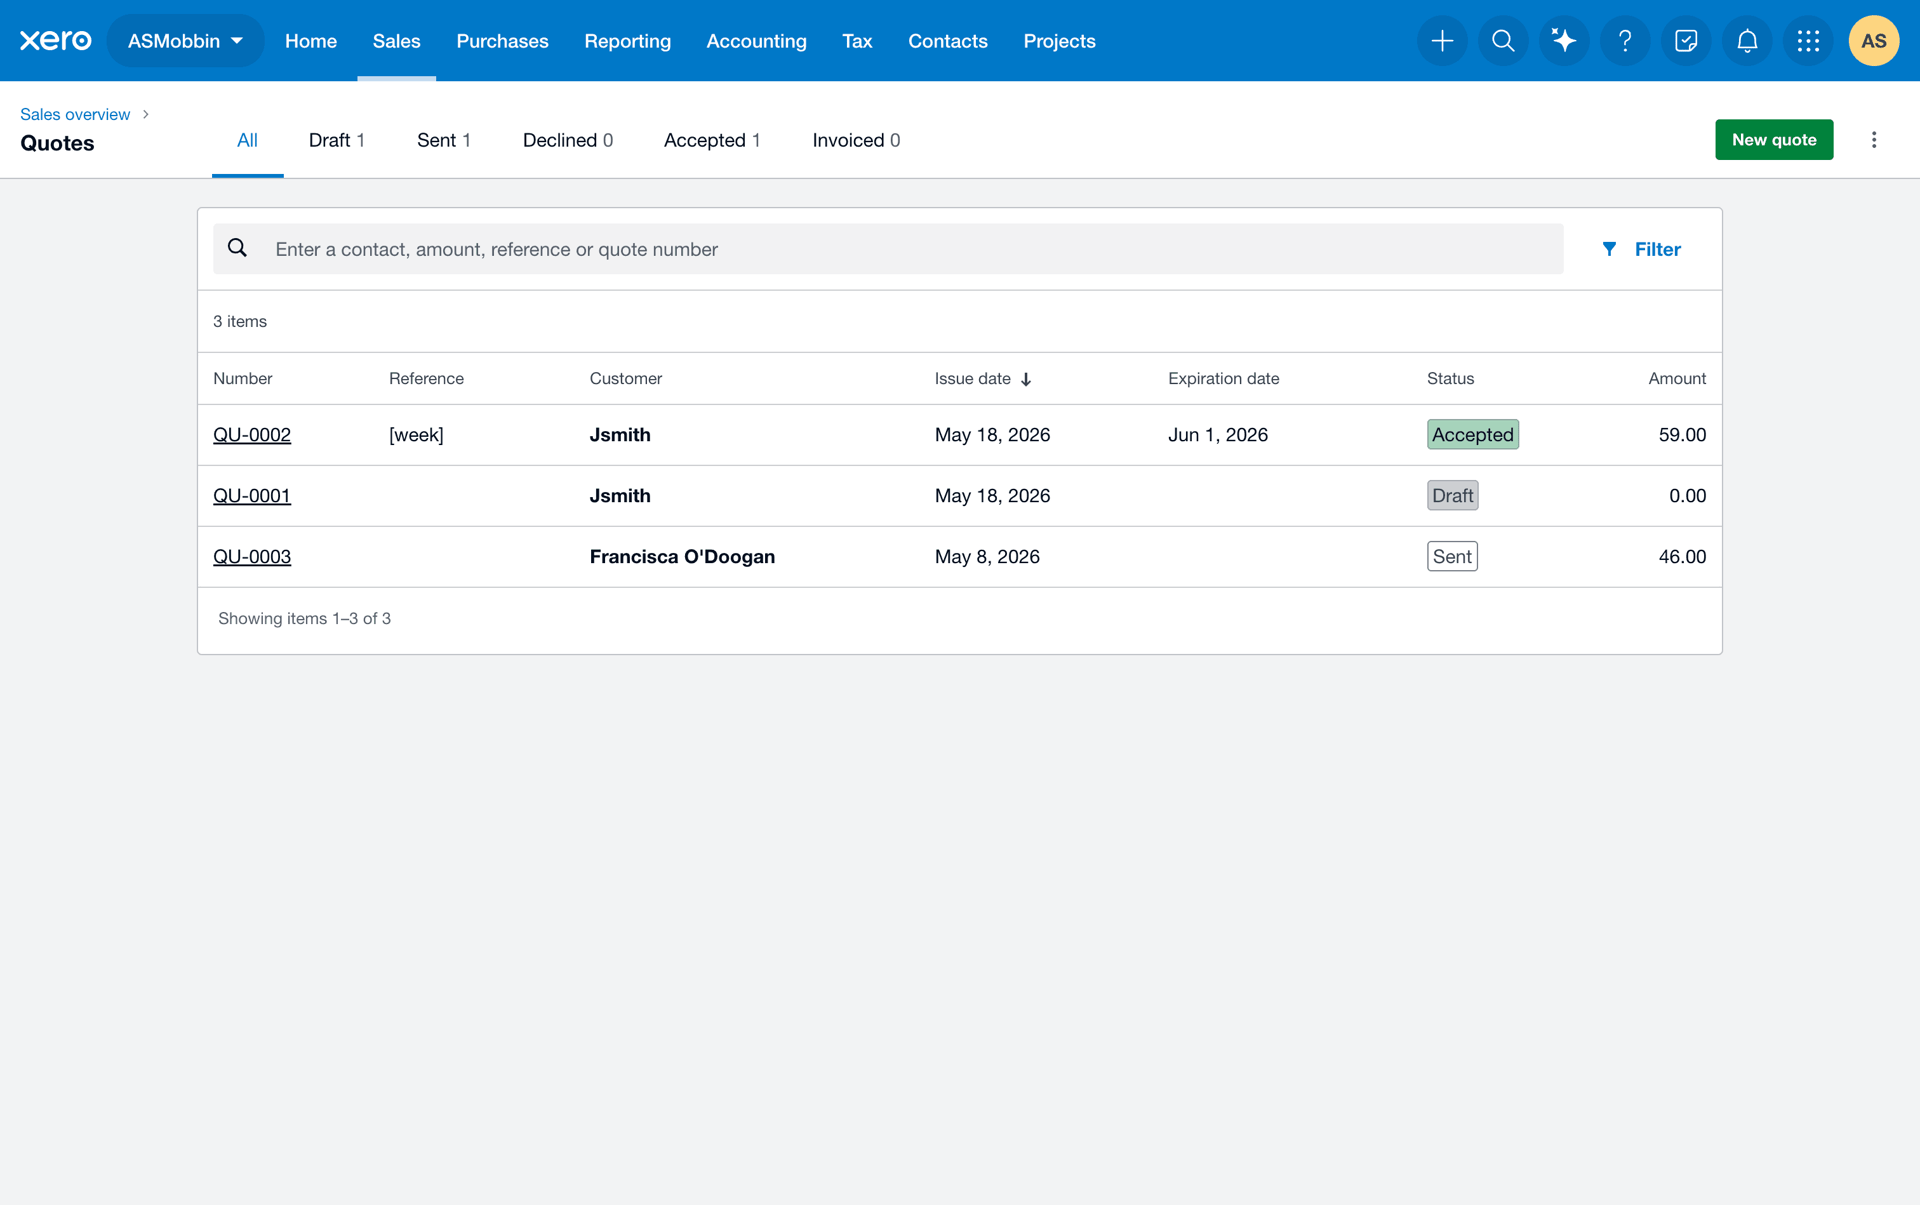Click the Draft status badge

[1452, 496]
